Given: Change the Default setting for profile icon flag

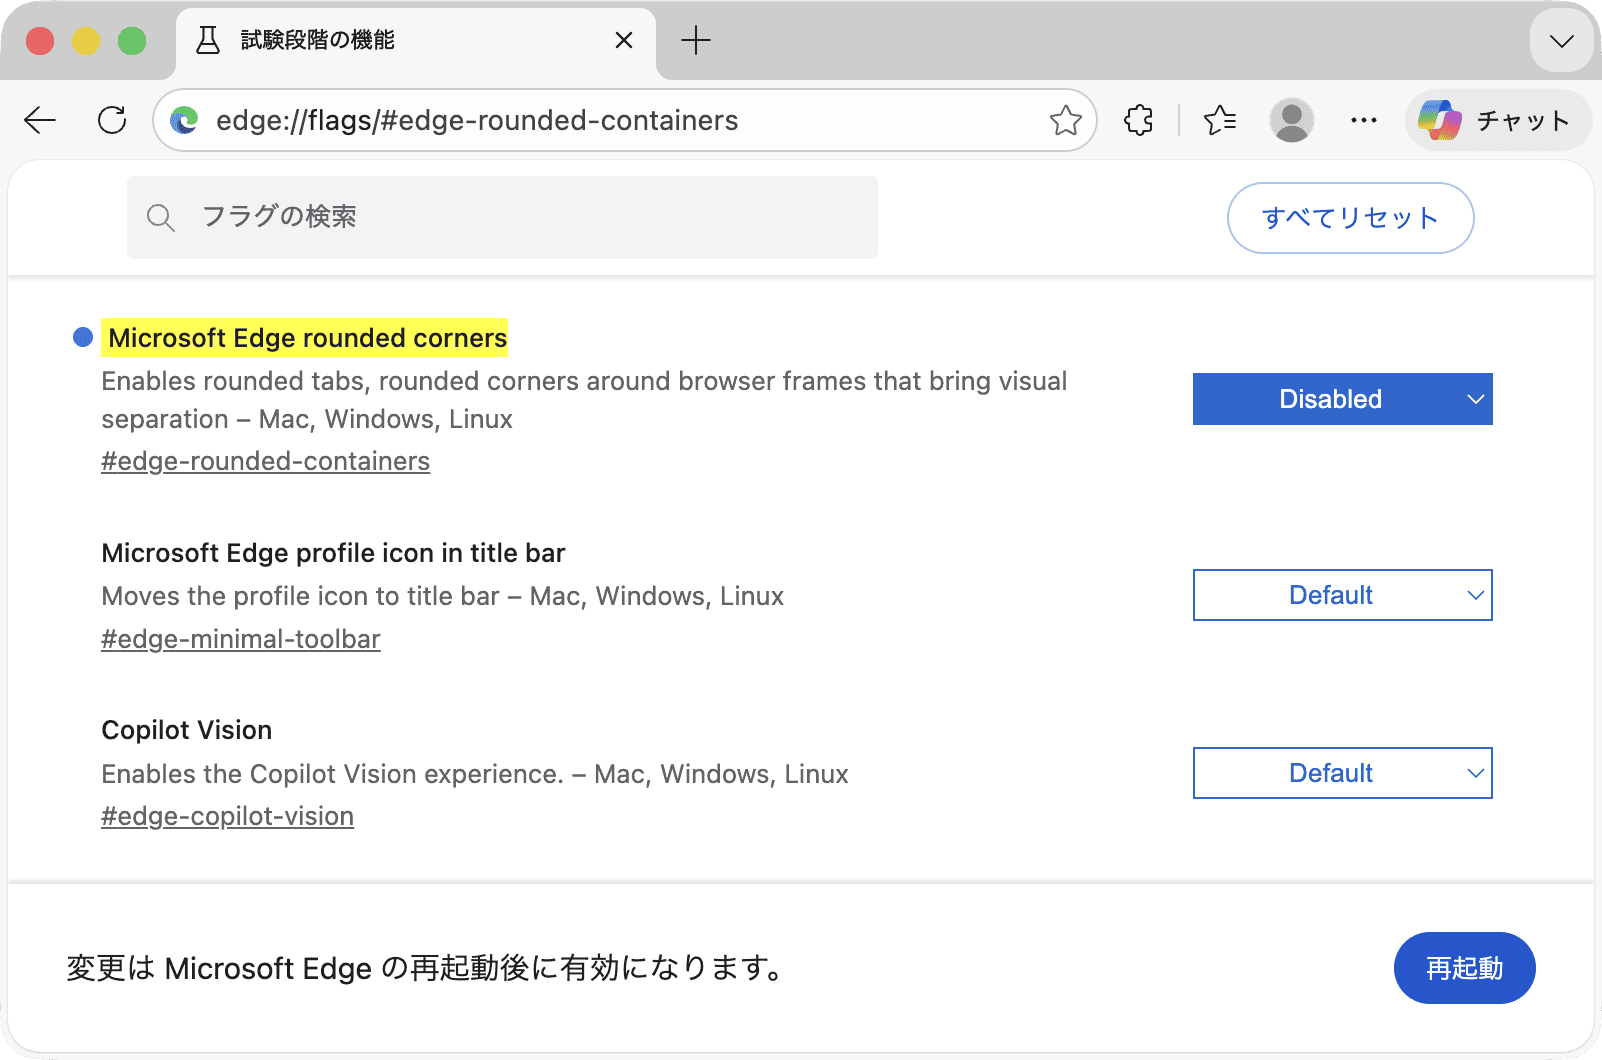Looking at the screenshot, I should click(x=1342, y=594).
